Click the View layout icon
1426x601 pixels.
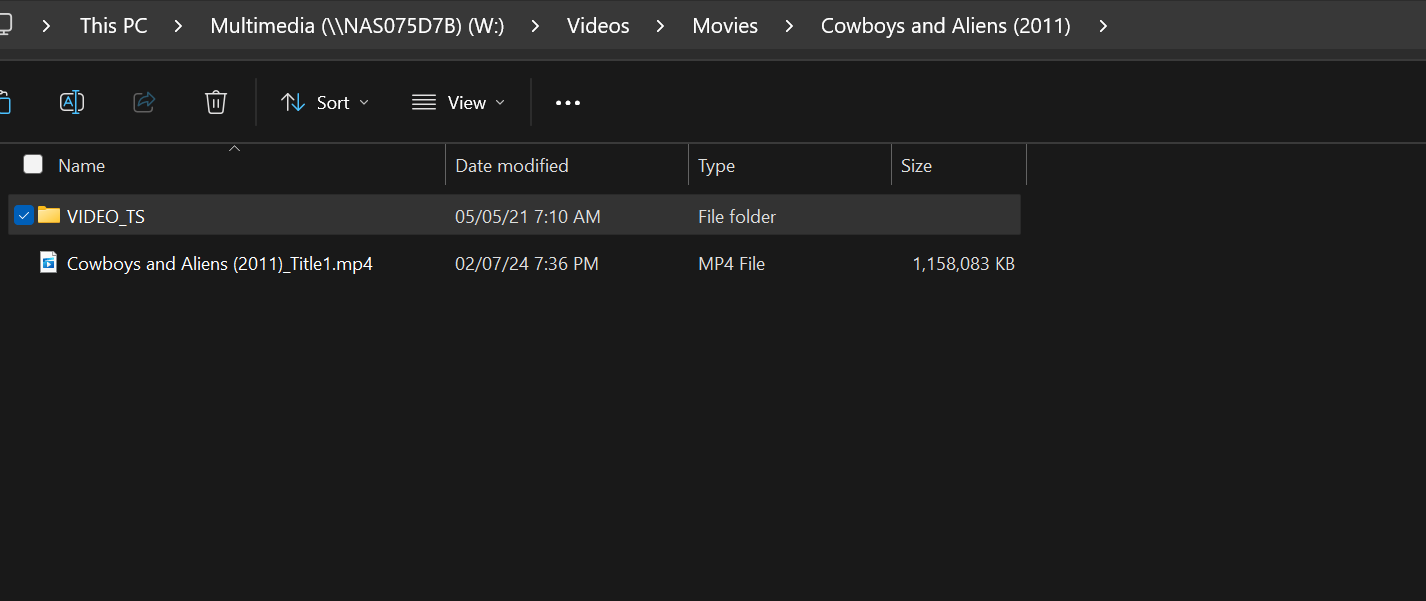(422, 101)
